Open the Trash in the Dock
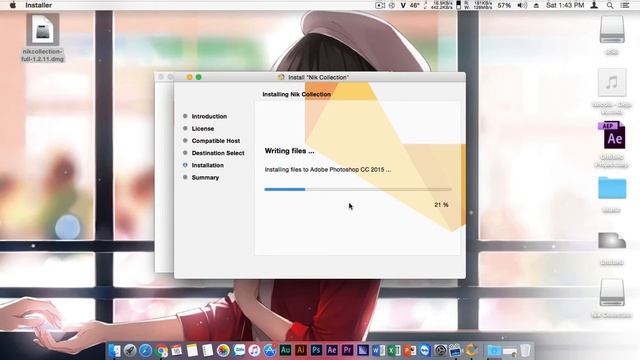Viewport: 640px width, 360px height. pyautogui.click(x=526, y=350)
